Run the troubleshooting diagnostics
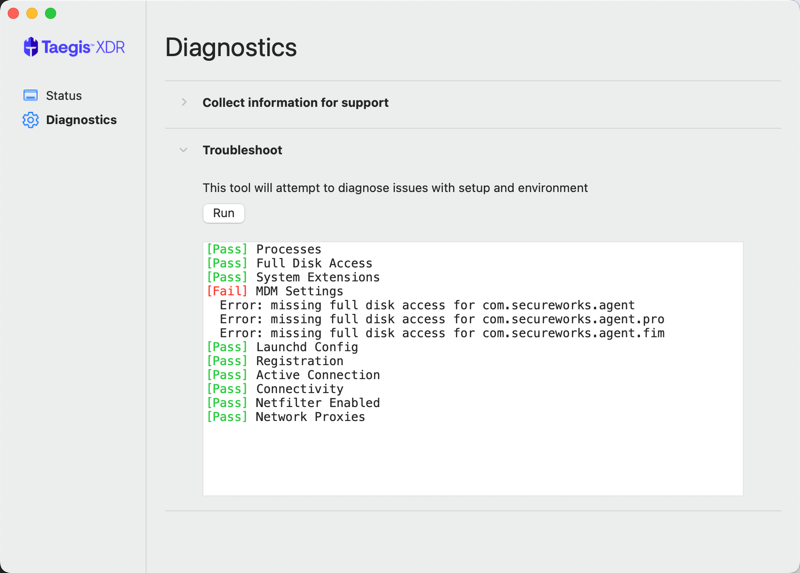The image size is (800, 573). (x=223, y=213)
